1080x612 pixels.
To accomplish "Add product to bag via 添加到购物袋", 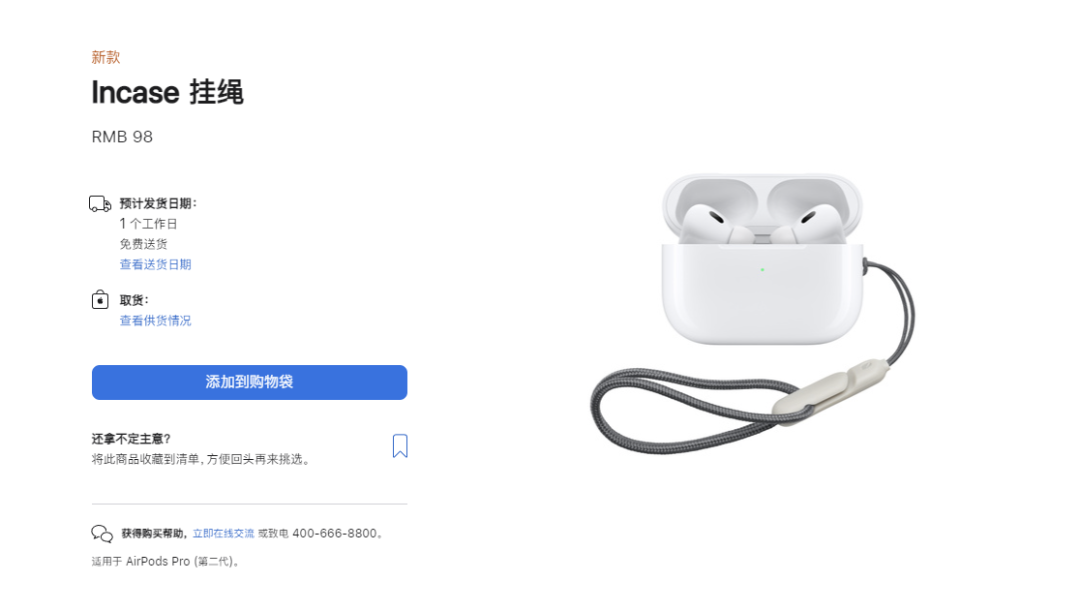I will coord(249,382).
